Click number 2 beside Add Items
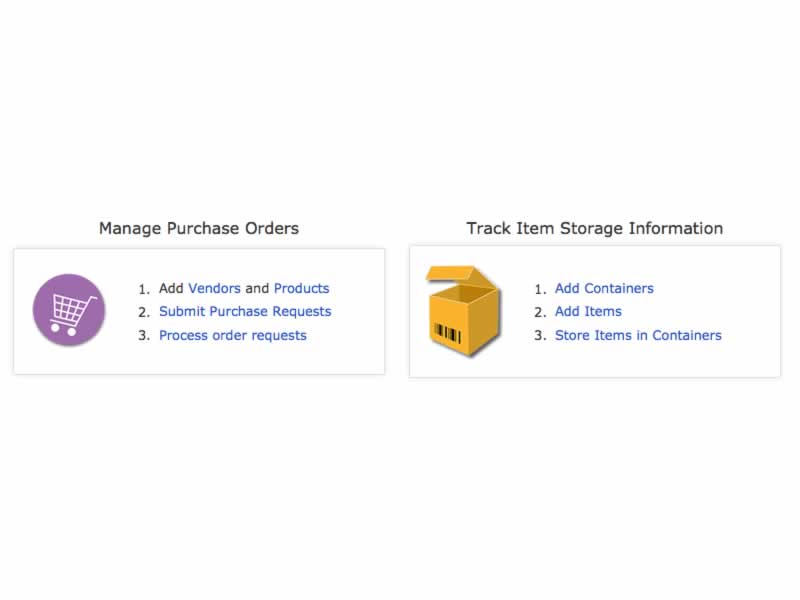 pos(539,312)
